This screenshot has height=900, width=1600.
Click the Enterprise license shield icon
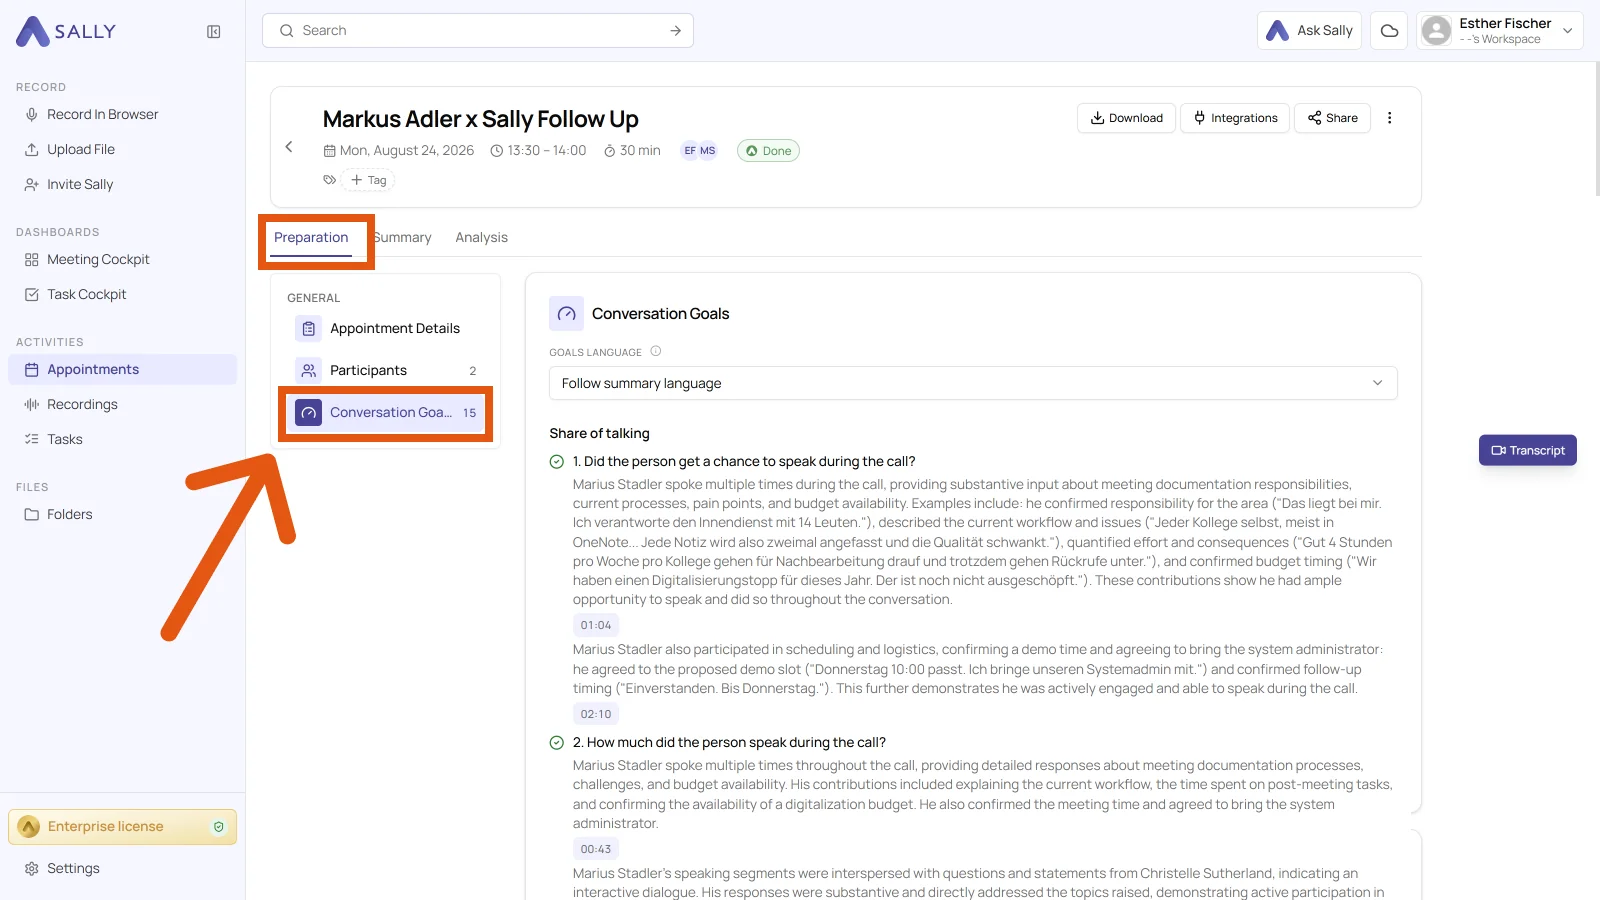coord(219,827)
